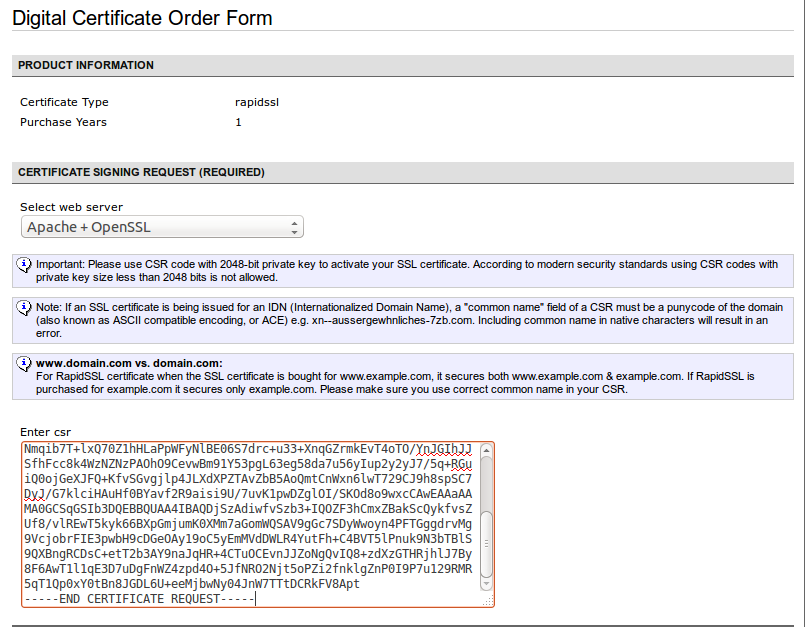Image resolution: width=805 pixels, height=627 pixels.
Task: Click the CSR line starting "8F6AwT1l1qE3D7"
Action: coord(248,568)
